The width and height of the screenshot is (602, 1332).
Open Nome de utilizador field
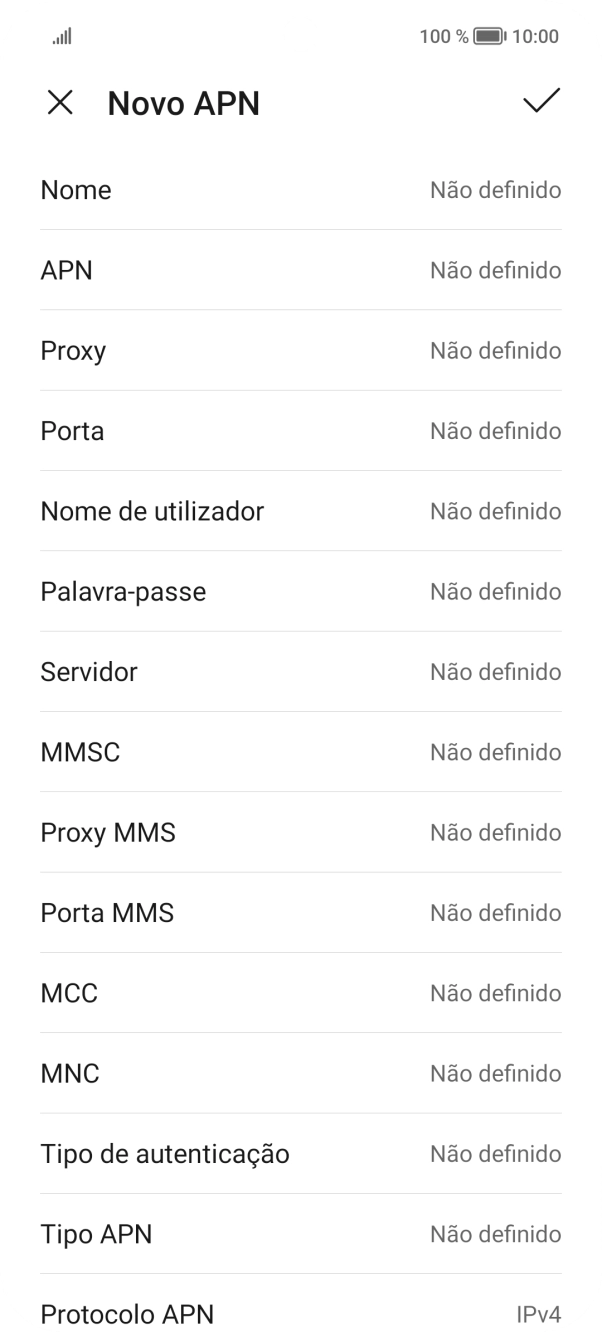tap(301, 511)
